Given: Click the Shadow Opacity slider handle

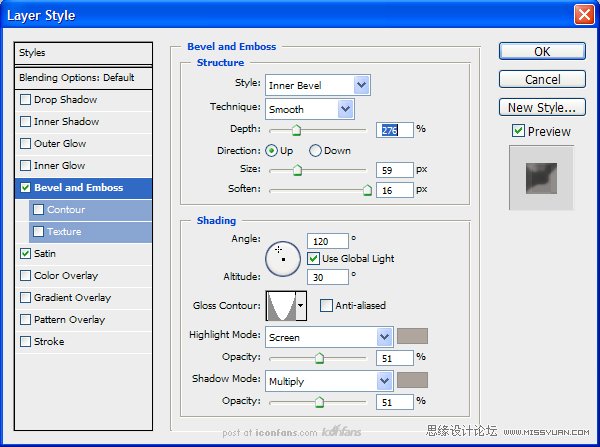Looking at the screenshot, I should (319, 402).
